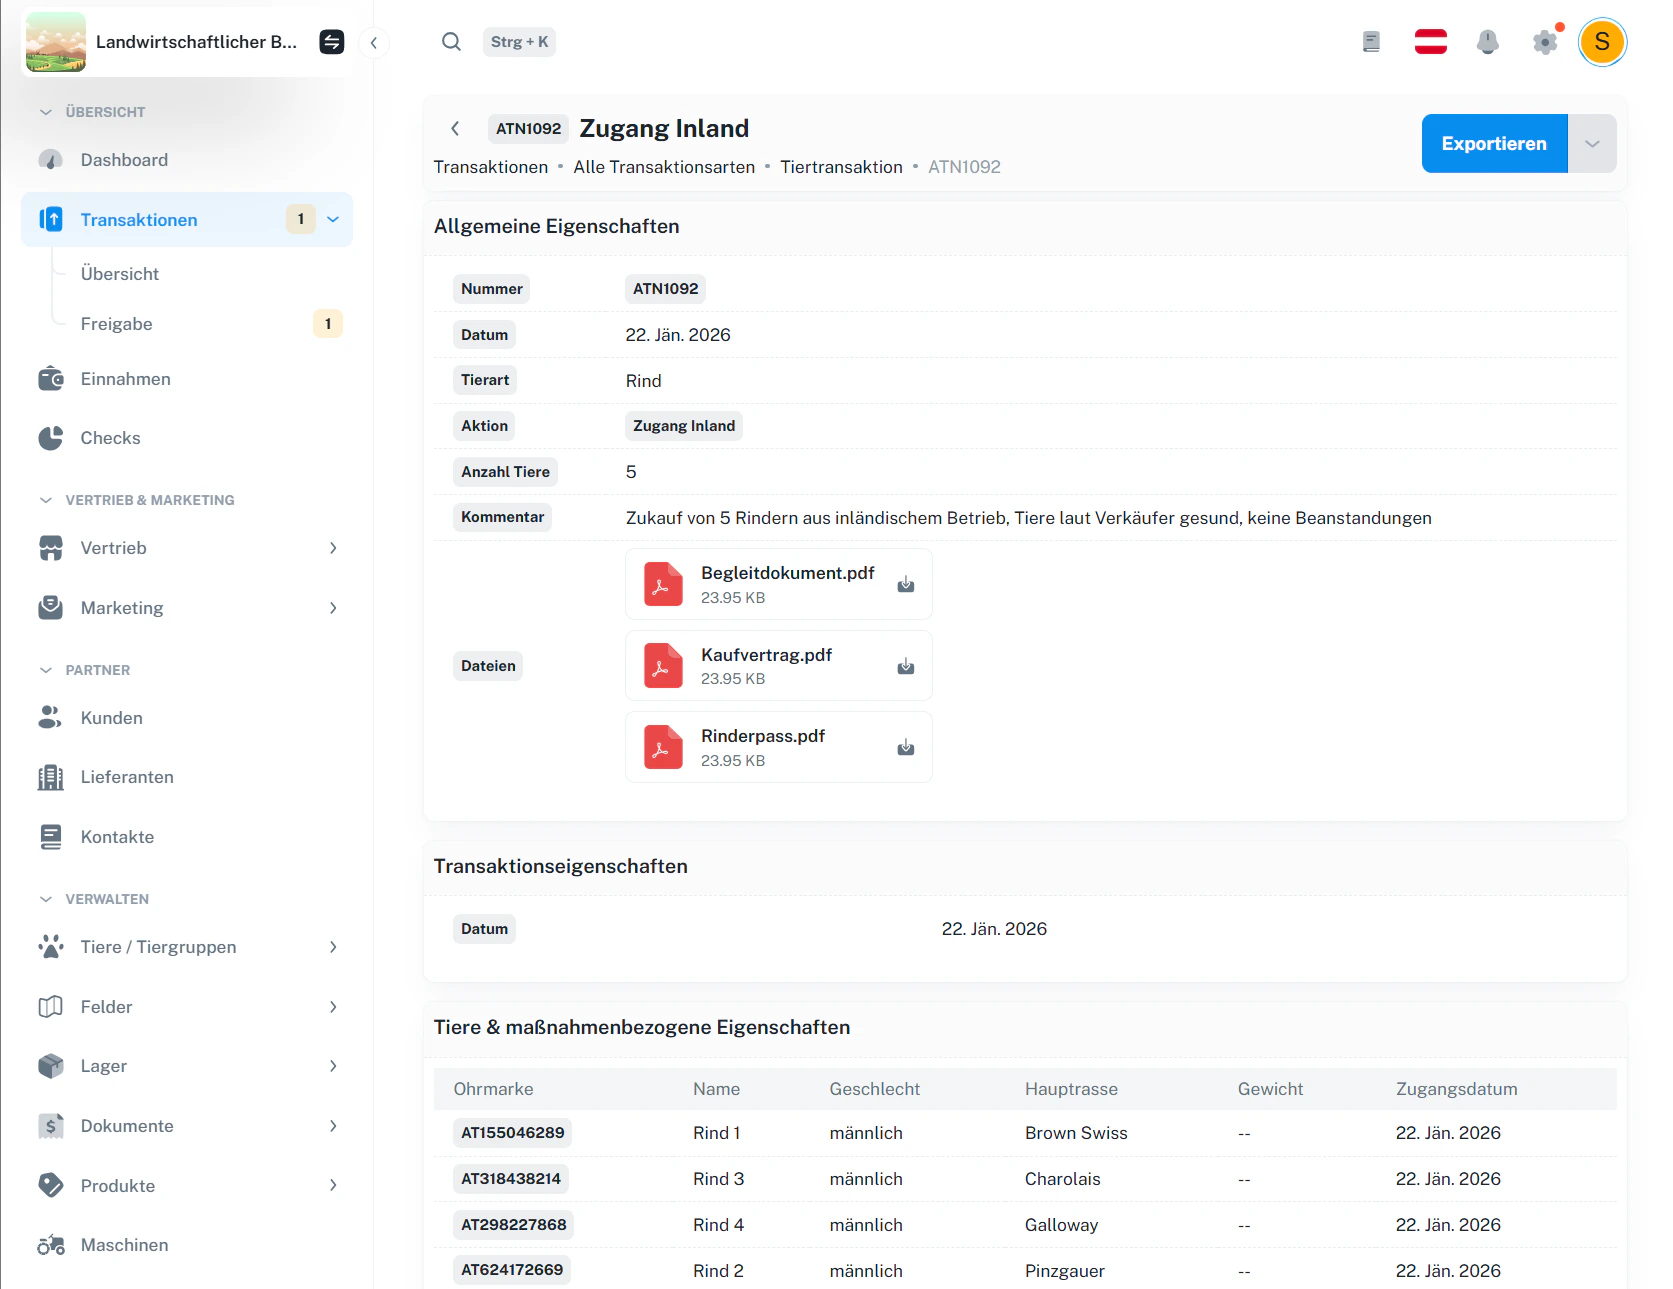Image resolution: width=1673 pixels, height=1289 pixels.
Task: Collapse the Transaktionen submenu chevron
Action: pos(333,220)
